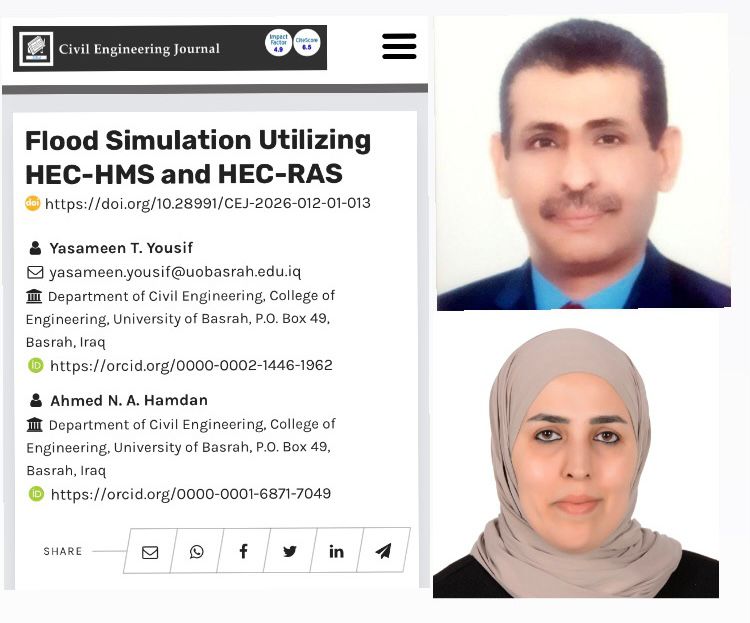
Task: Click the yasameen.yousif@uobasrah.edu.iq email address
Action: (x=174, y=272)
